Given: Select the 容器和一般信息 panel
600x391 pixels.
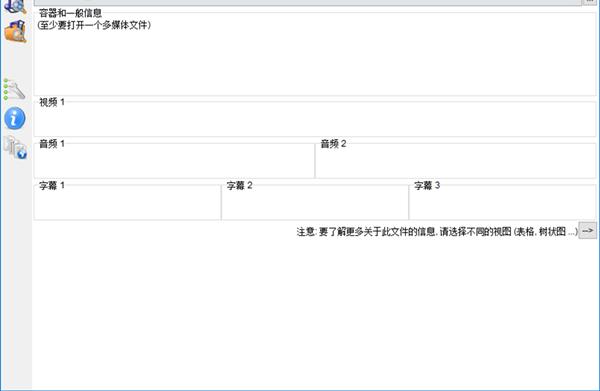Looking at the screenshot, I should (x=315, y=54).
